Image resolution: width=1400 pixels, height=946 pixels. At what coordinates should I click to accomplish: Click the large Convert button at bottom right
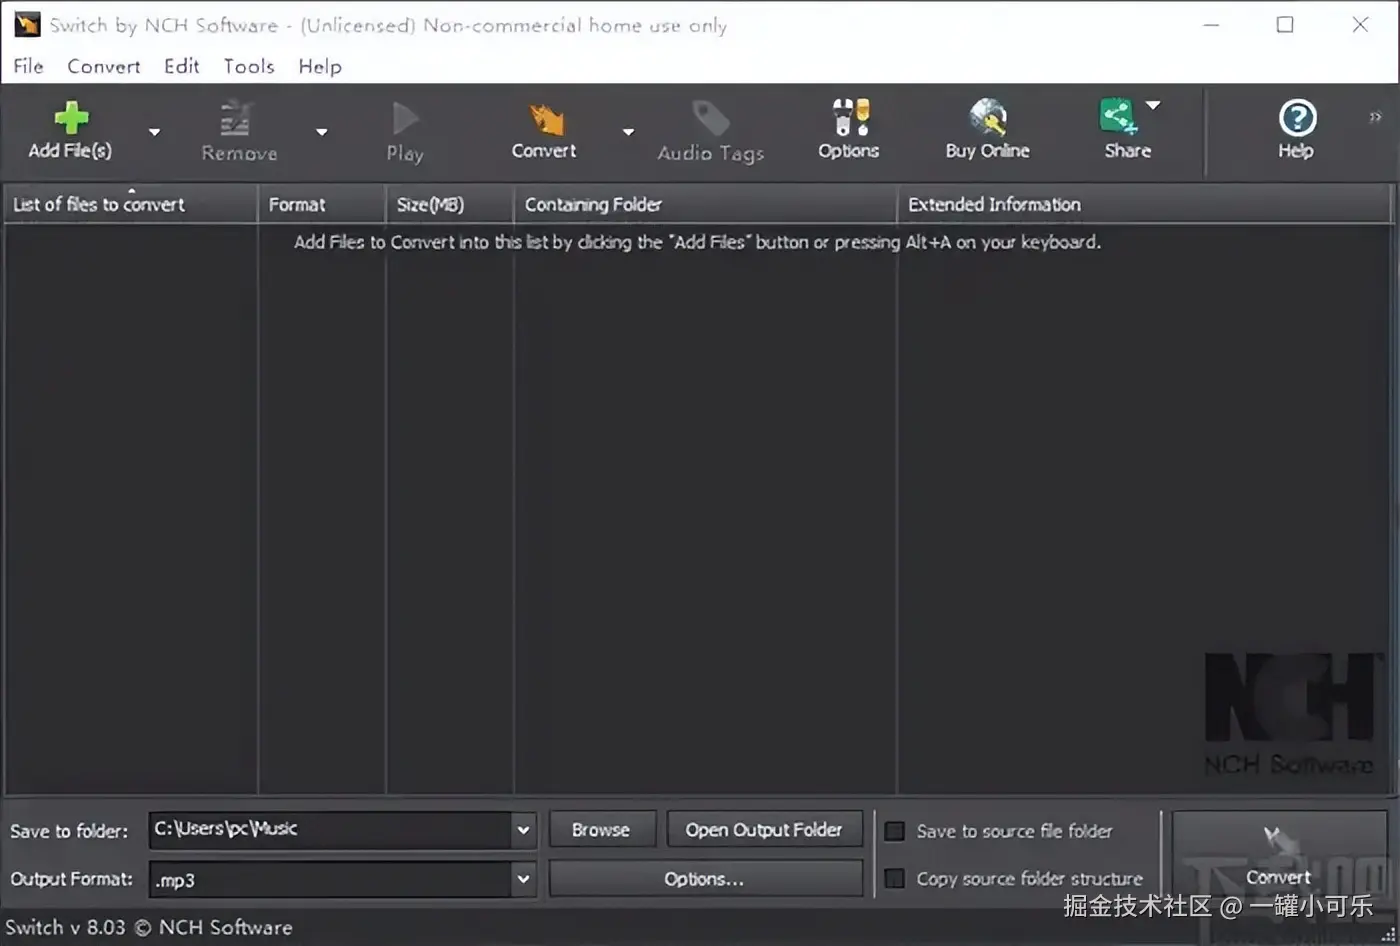[1279, 857]
